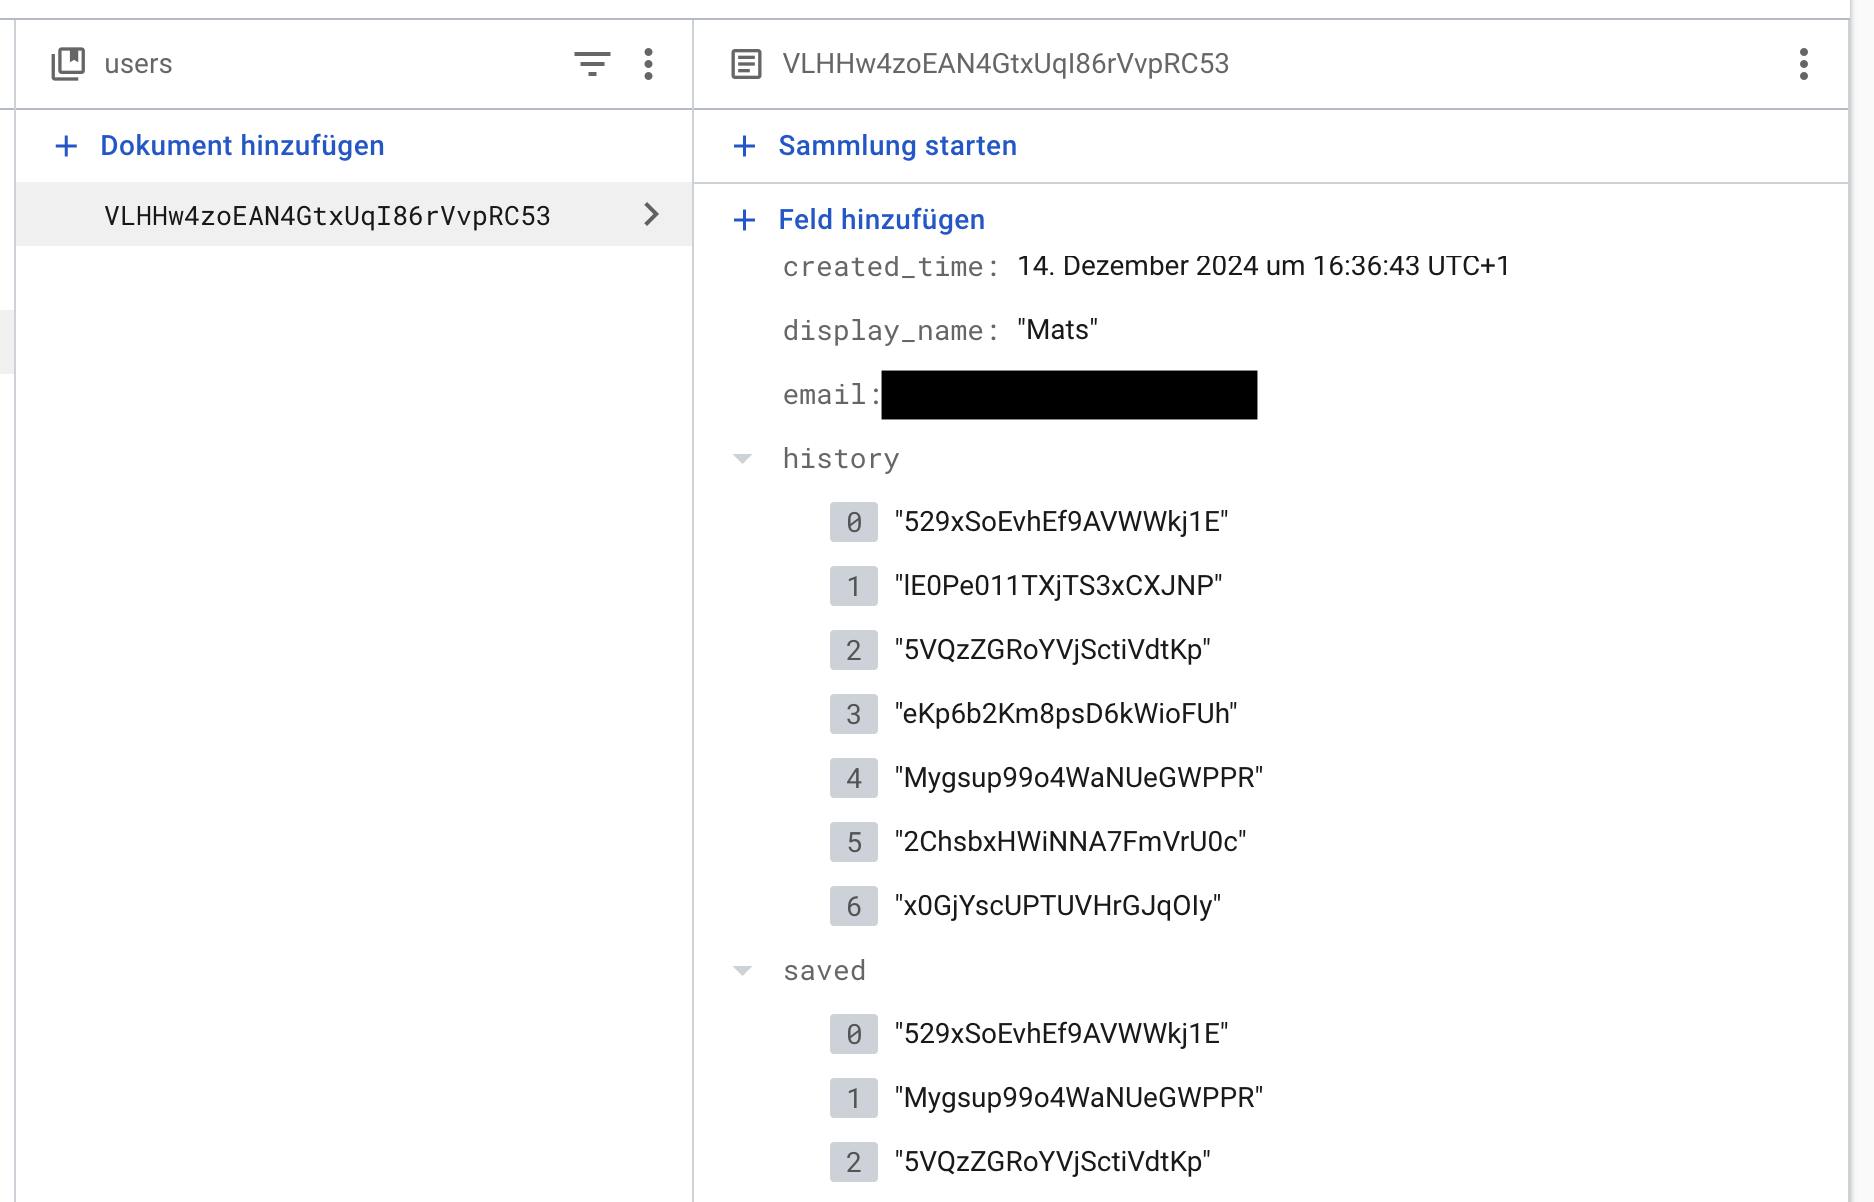Collapse the history array field
This screenshot has width=1874, height=1202.
tap(743, 459)
